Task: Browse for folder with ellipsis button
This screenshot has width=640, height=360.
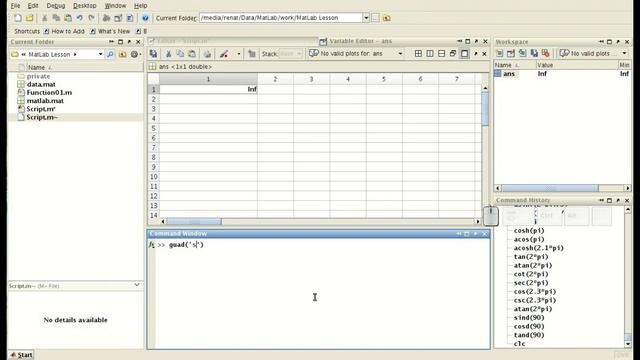Action: click(x=375, y=18)
